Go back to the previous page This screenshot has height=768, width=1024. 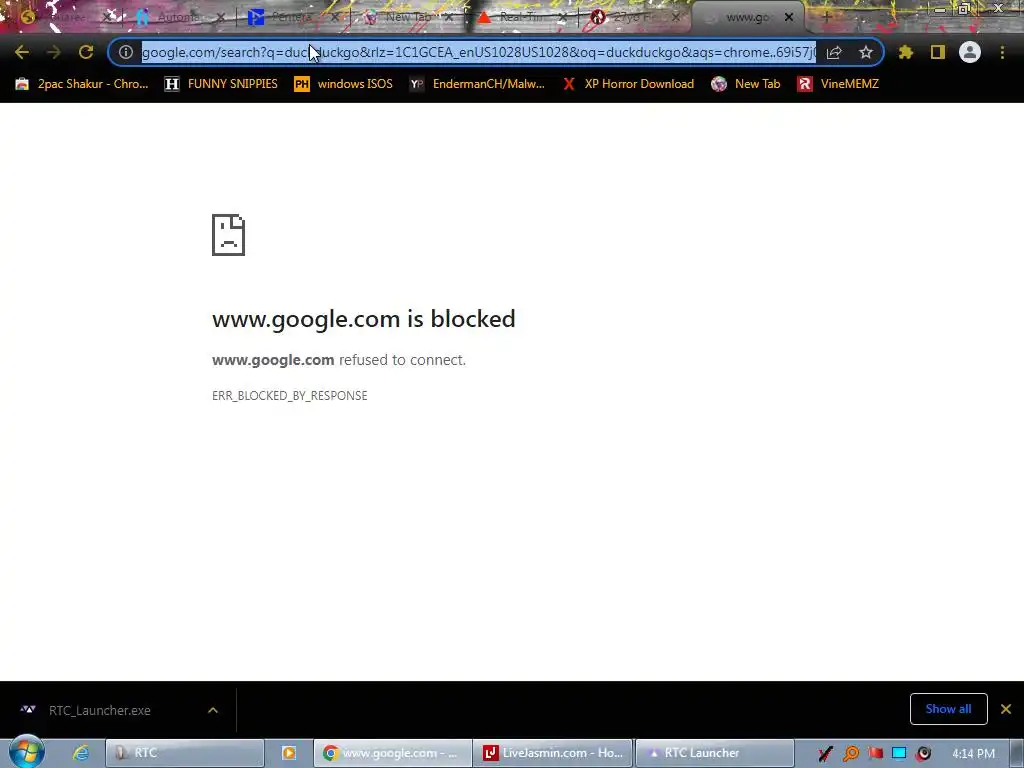coord(22,52)
